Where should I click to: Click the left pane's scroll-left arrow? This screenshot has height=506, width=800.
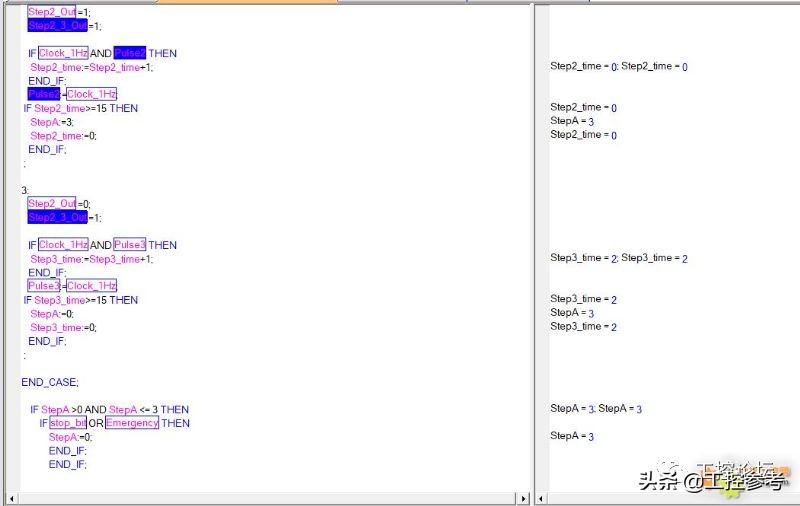(x=11, y=498)
